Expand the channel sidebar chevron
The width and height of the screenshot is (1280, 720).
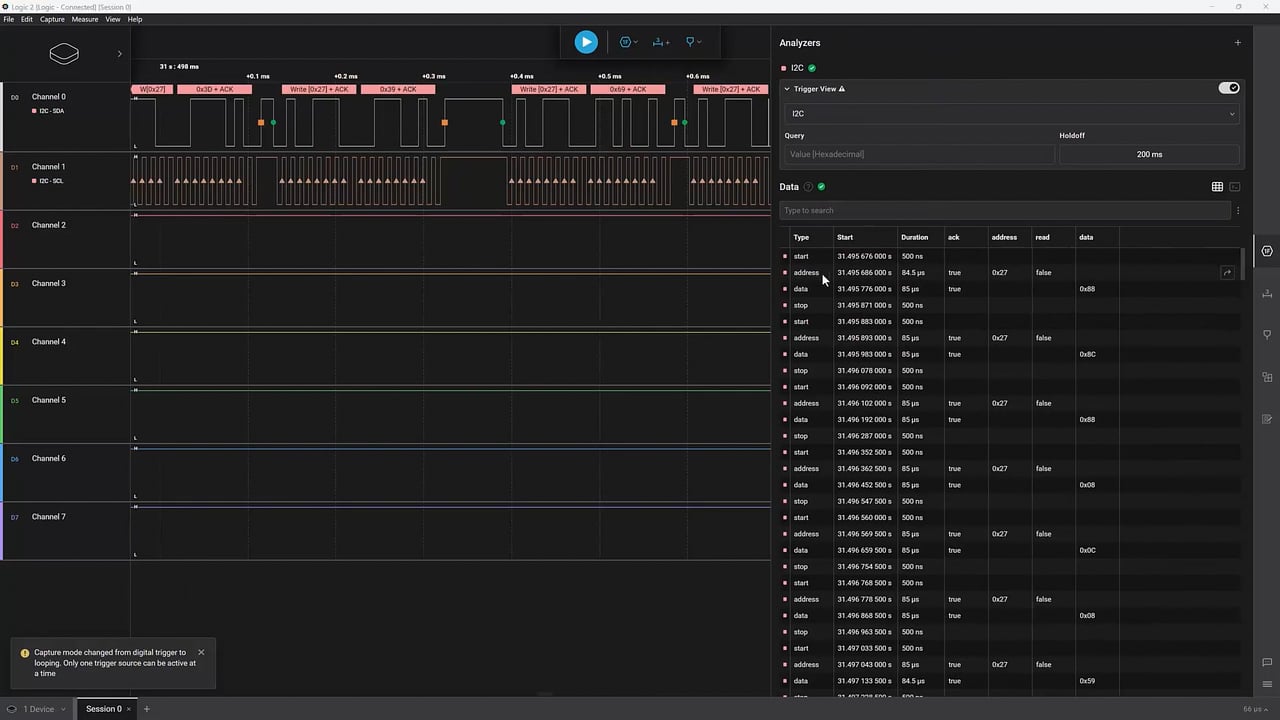(x=119, y=54)
